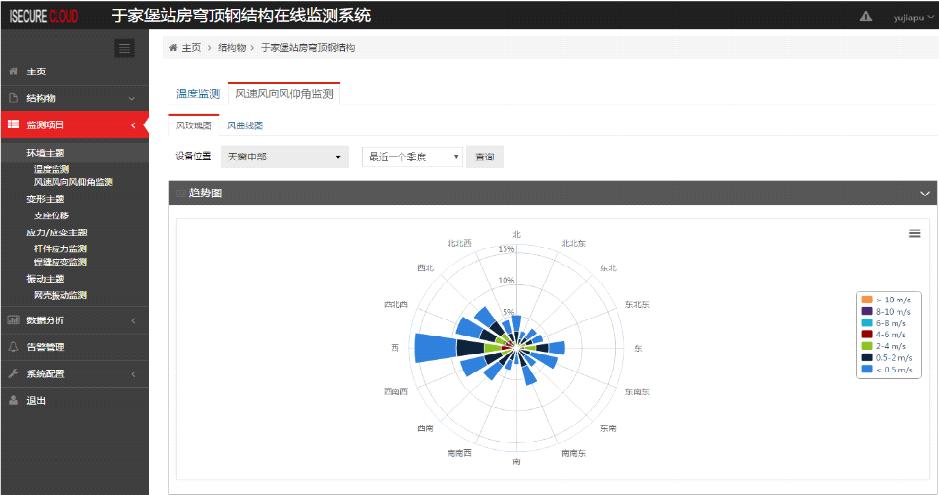Click the large blue west (西) wind bar
The height and width of the screenshot is (495, 939).
435,348
